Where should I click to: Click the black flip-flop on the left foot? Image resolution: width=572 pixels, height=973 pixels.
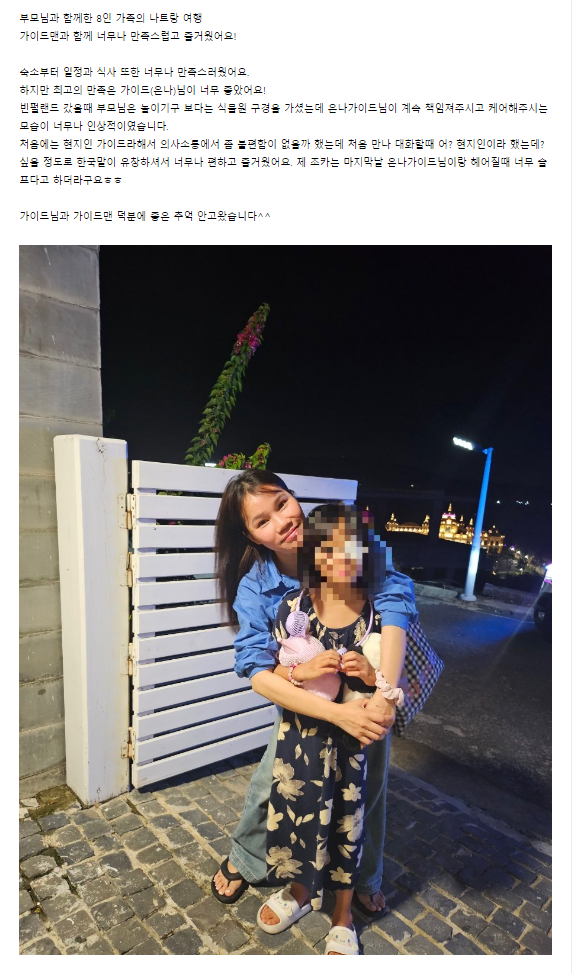click(230, 881)
